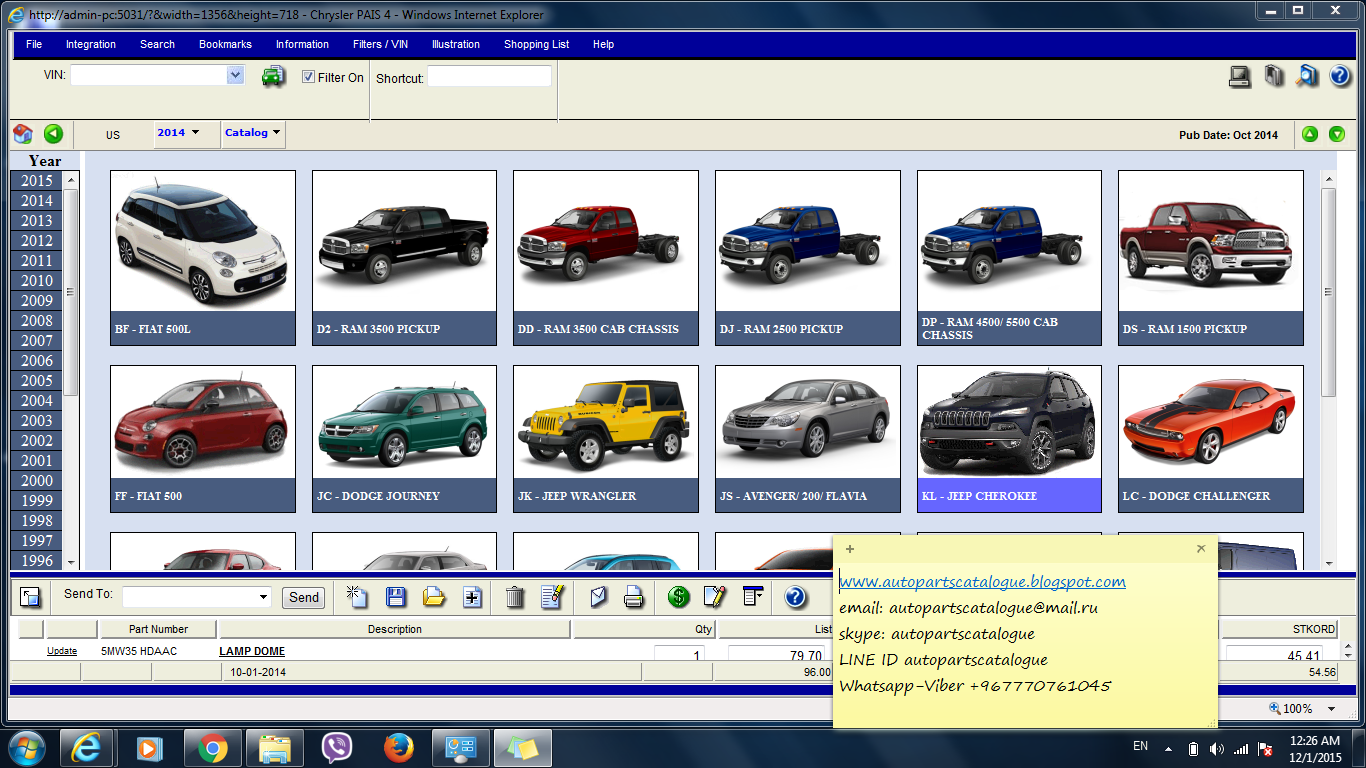Select the LC - DODGE CHALLENGER thumbnail
Screen dimensions: 1366x768
click(x=1211, y=439)
